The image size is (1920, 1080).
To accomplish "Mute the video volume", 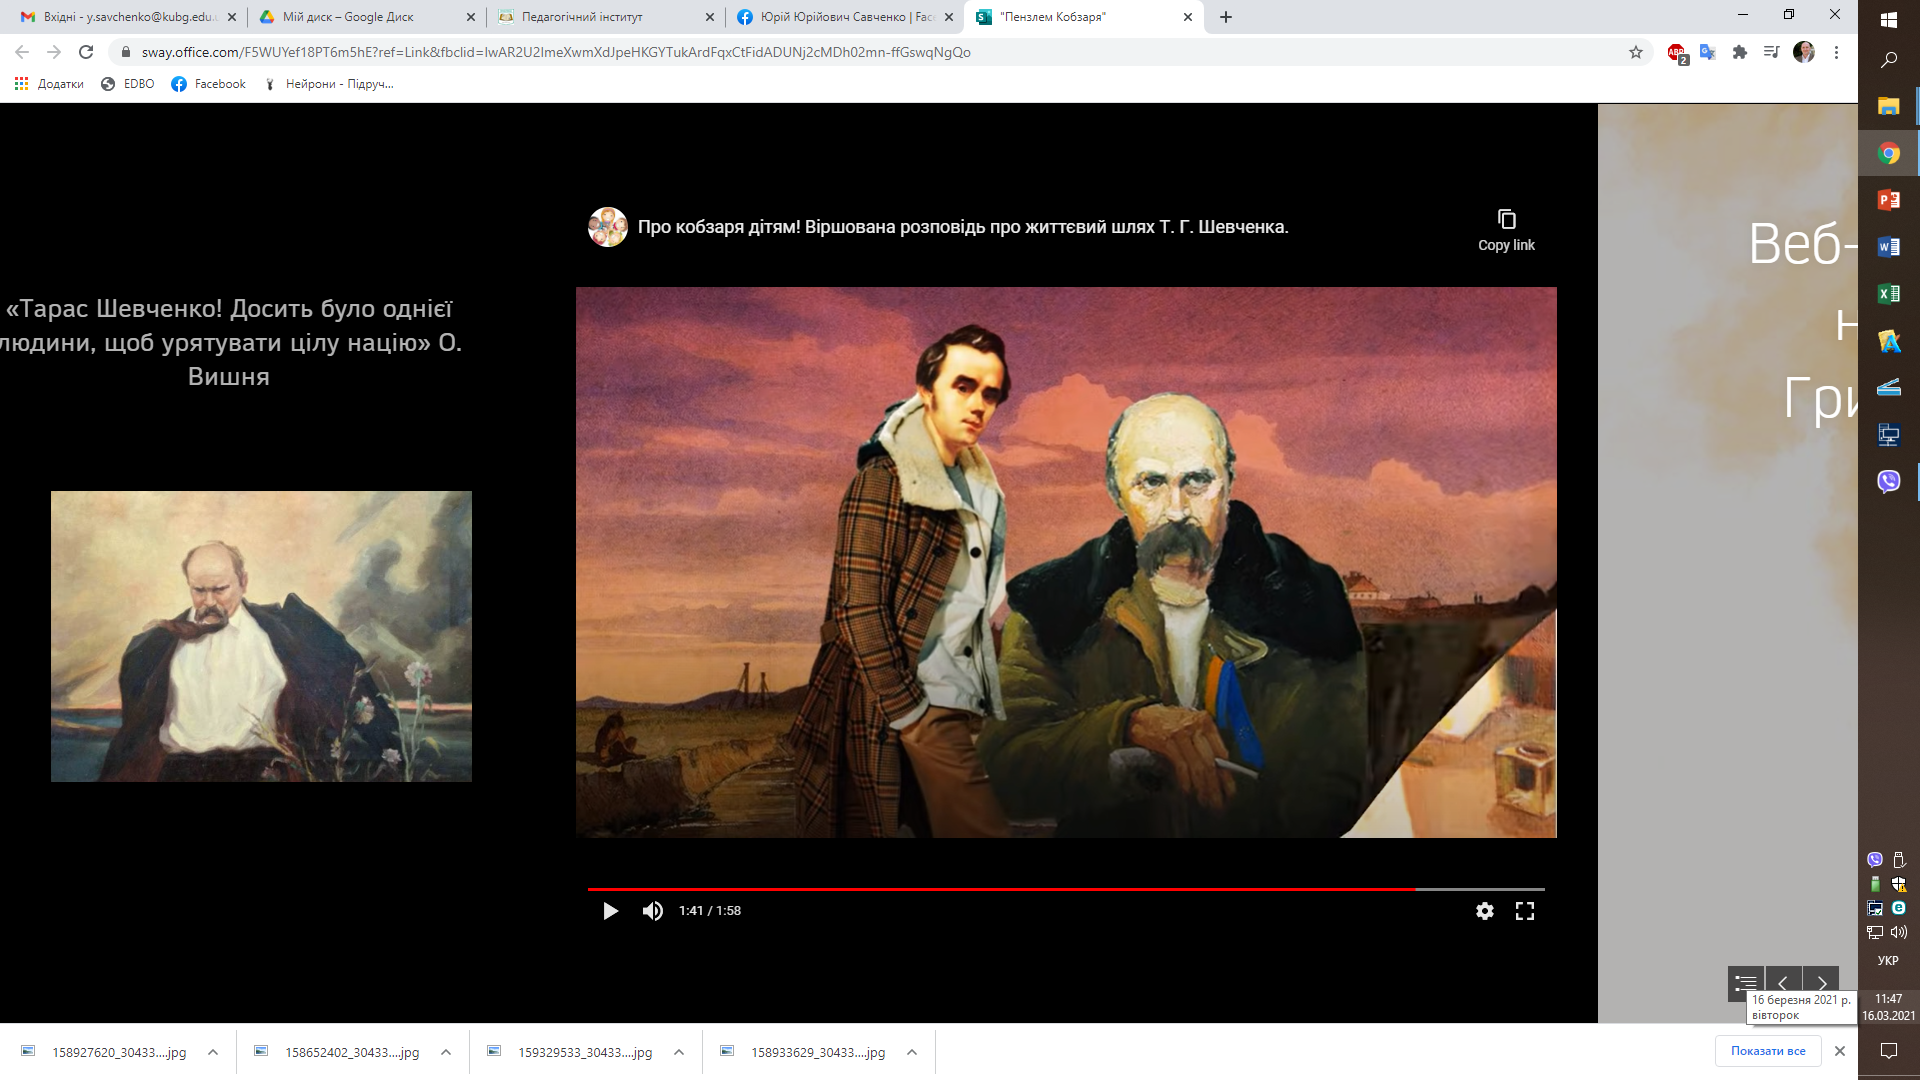I will pyautogui.click(x=653, y=911).
